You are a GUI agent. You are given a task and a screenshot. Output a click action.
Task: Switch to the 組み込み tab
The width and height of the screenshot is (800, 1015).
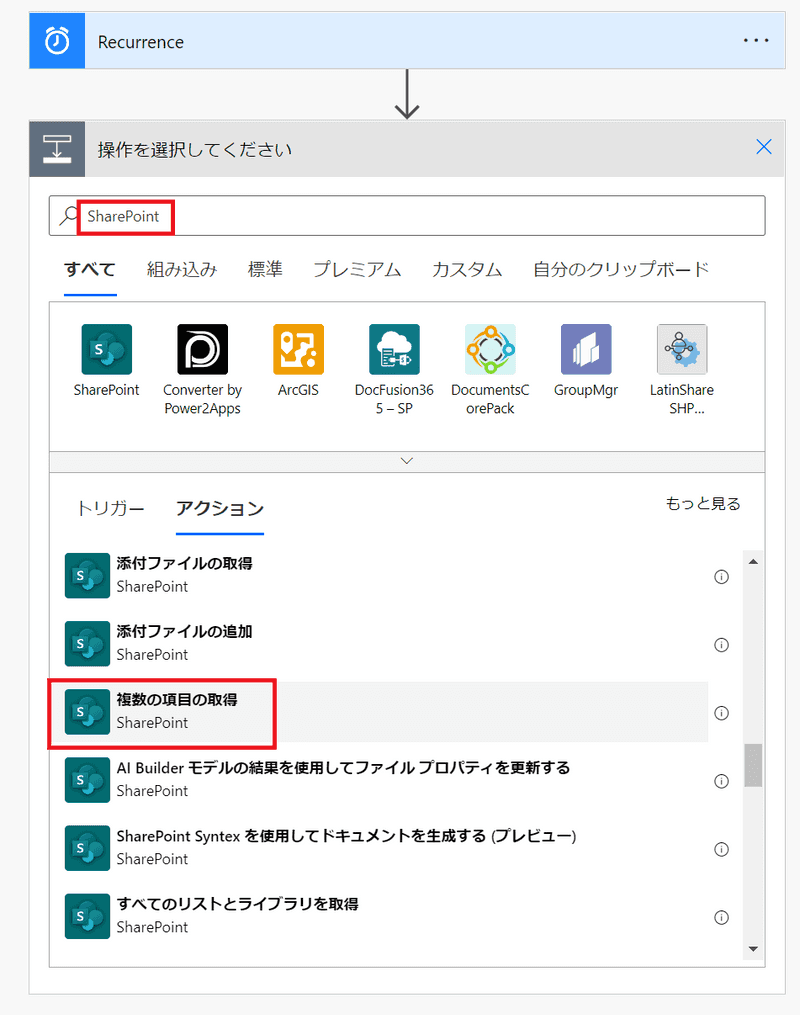[x=182, y=269]
